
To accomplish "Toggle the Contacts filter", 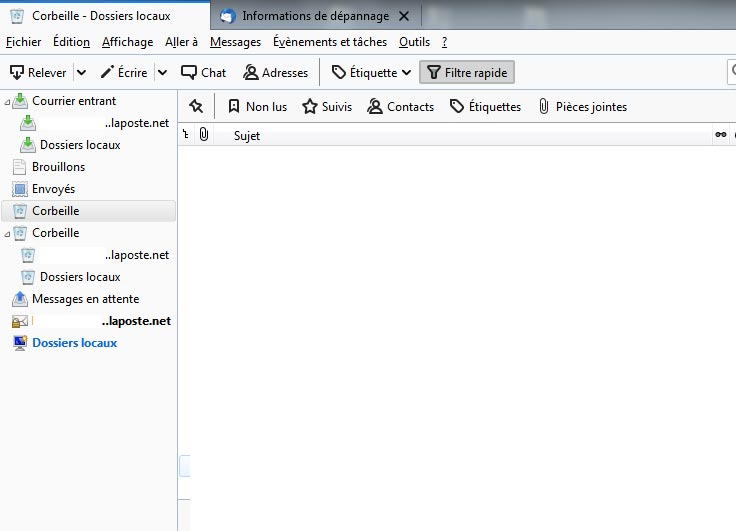I will (400, 107).
